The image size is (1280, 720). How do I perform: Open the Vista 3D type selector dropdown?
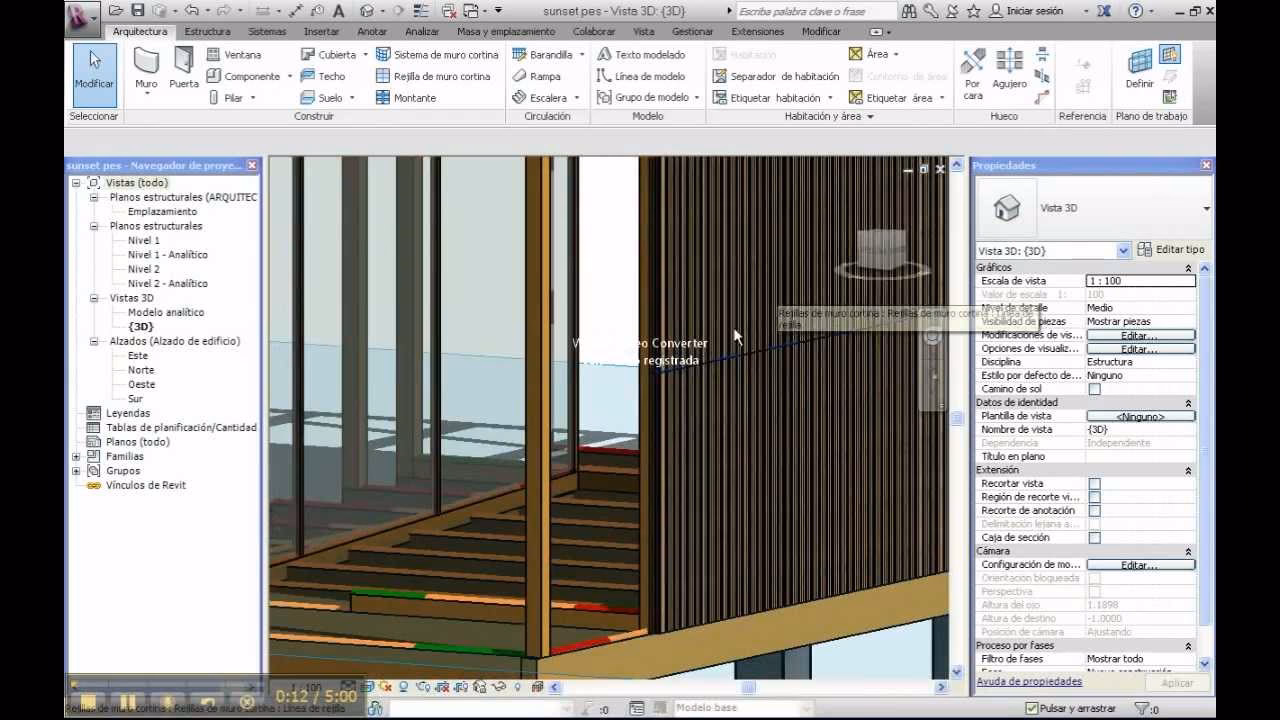click(1122, 249)
